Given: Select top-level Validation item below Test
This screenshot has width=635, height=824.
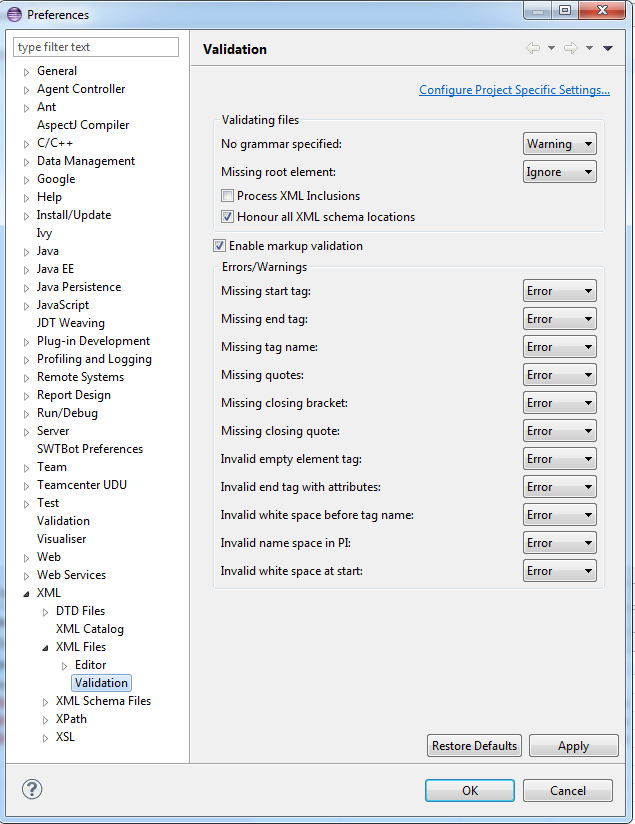Looking at the screenshot, I should click(x=63, y=521).
